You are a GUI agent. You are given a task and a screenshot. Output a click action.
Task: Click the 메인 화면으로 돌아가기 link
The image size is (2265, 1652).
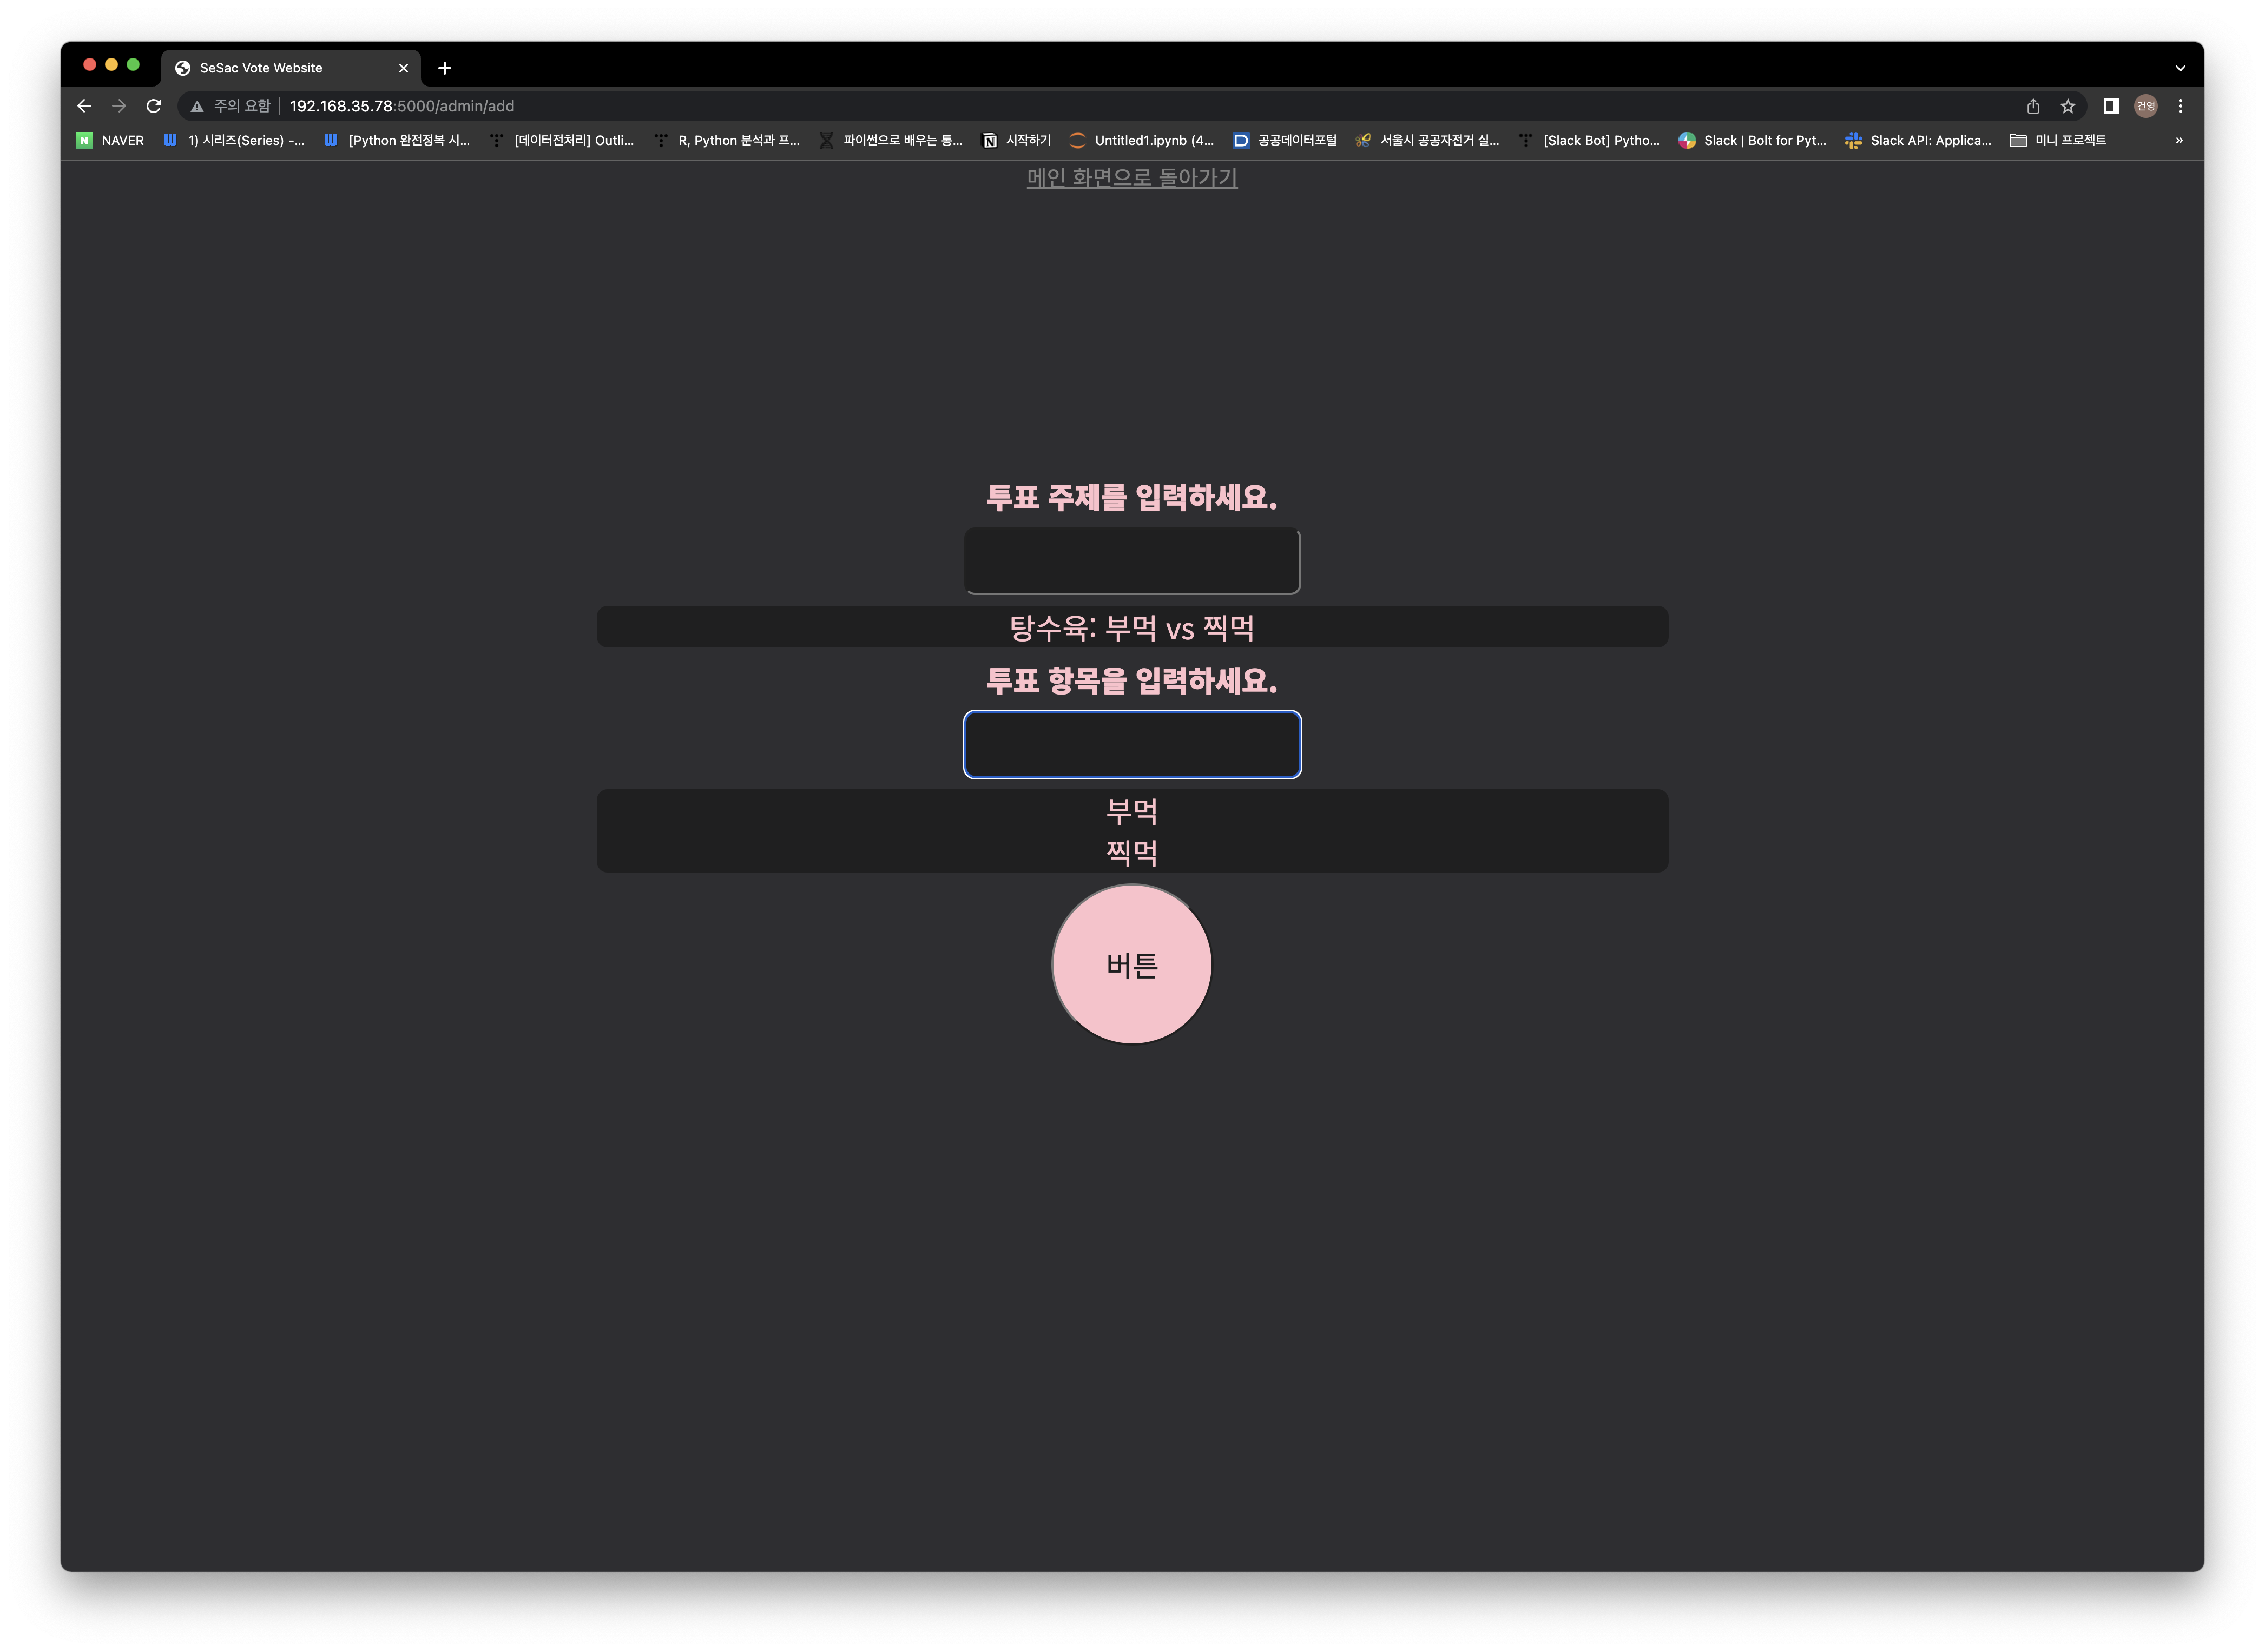[x=1132, y=178]
